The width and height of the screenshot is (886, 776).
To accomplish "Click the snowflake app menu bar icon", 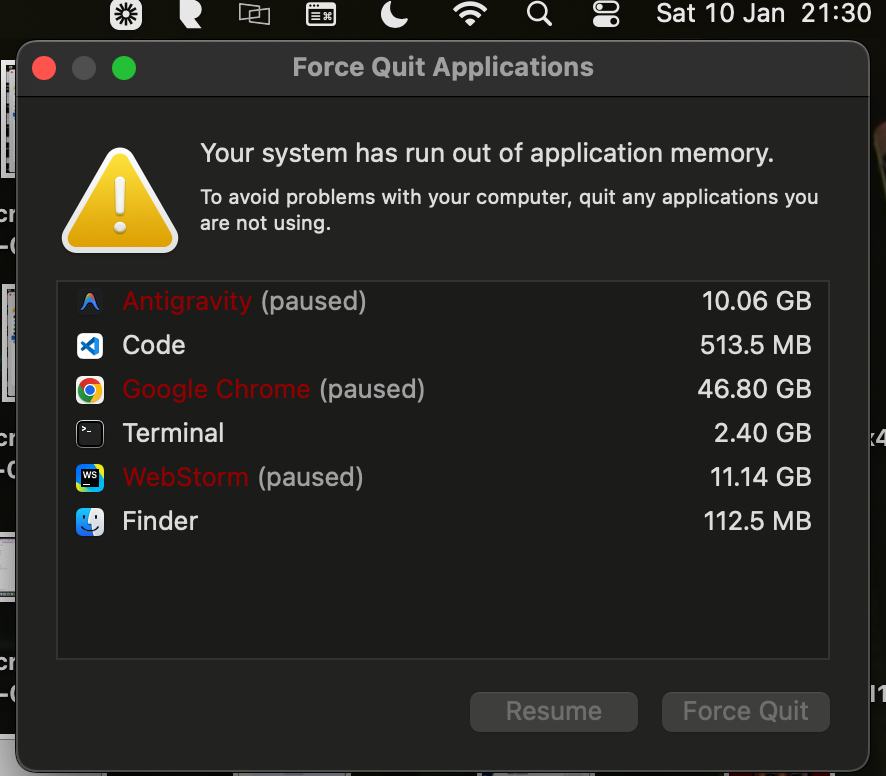I will pos(125,15).
